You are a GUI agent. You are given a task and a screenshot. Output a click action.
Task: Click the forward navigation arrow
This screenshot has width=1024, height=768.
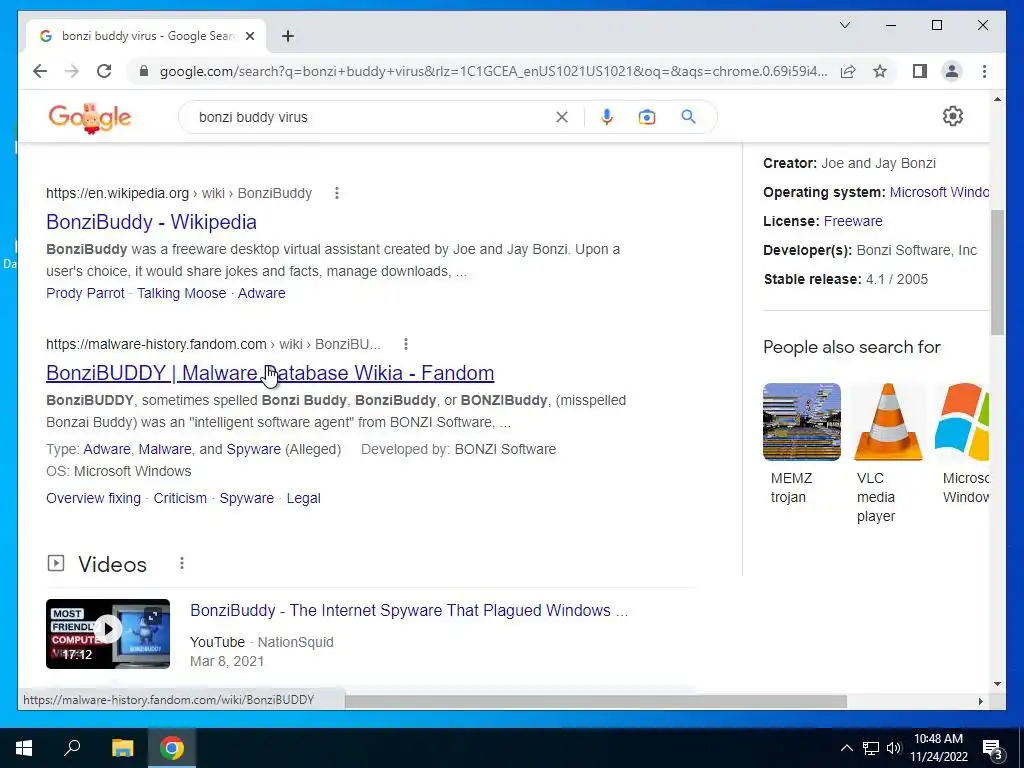pyautogui.click(x=72, y=71)
